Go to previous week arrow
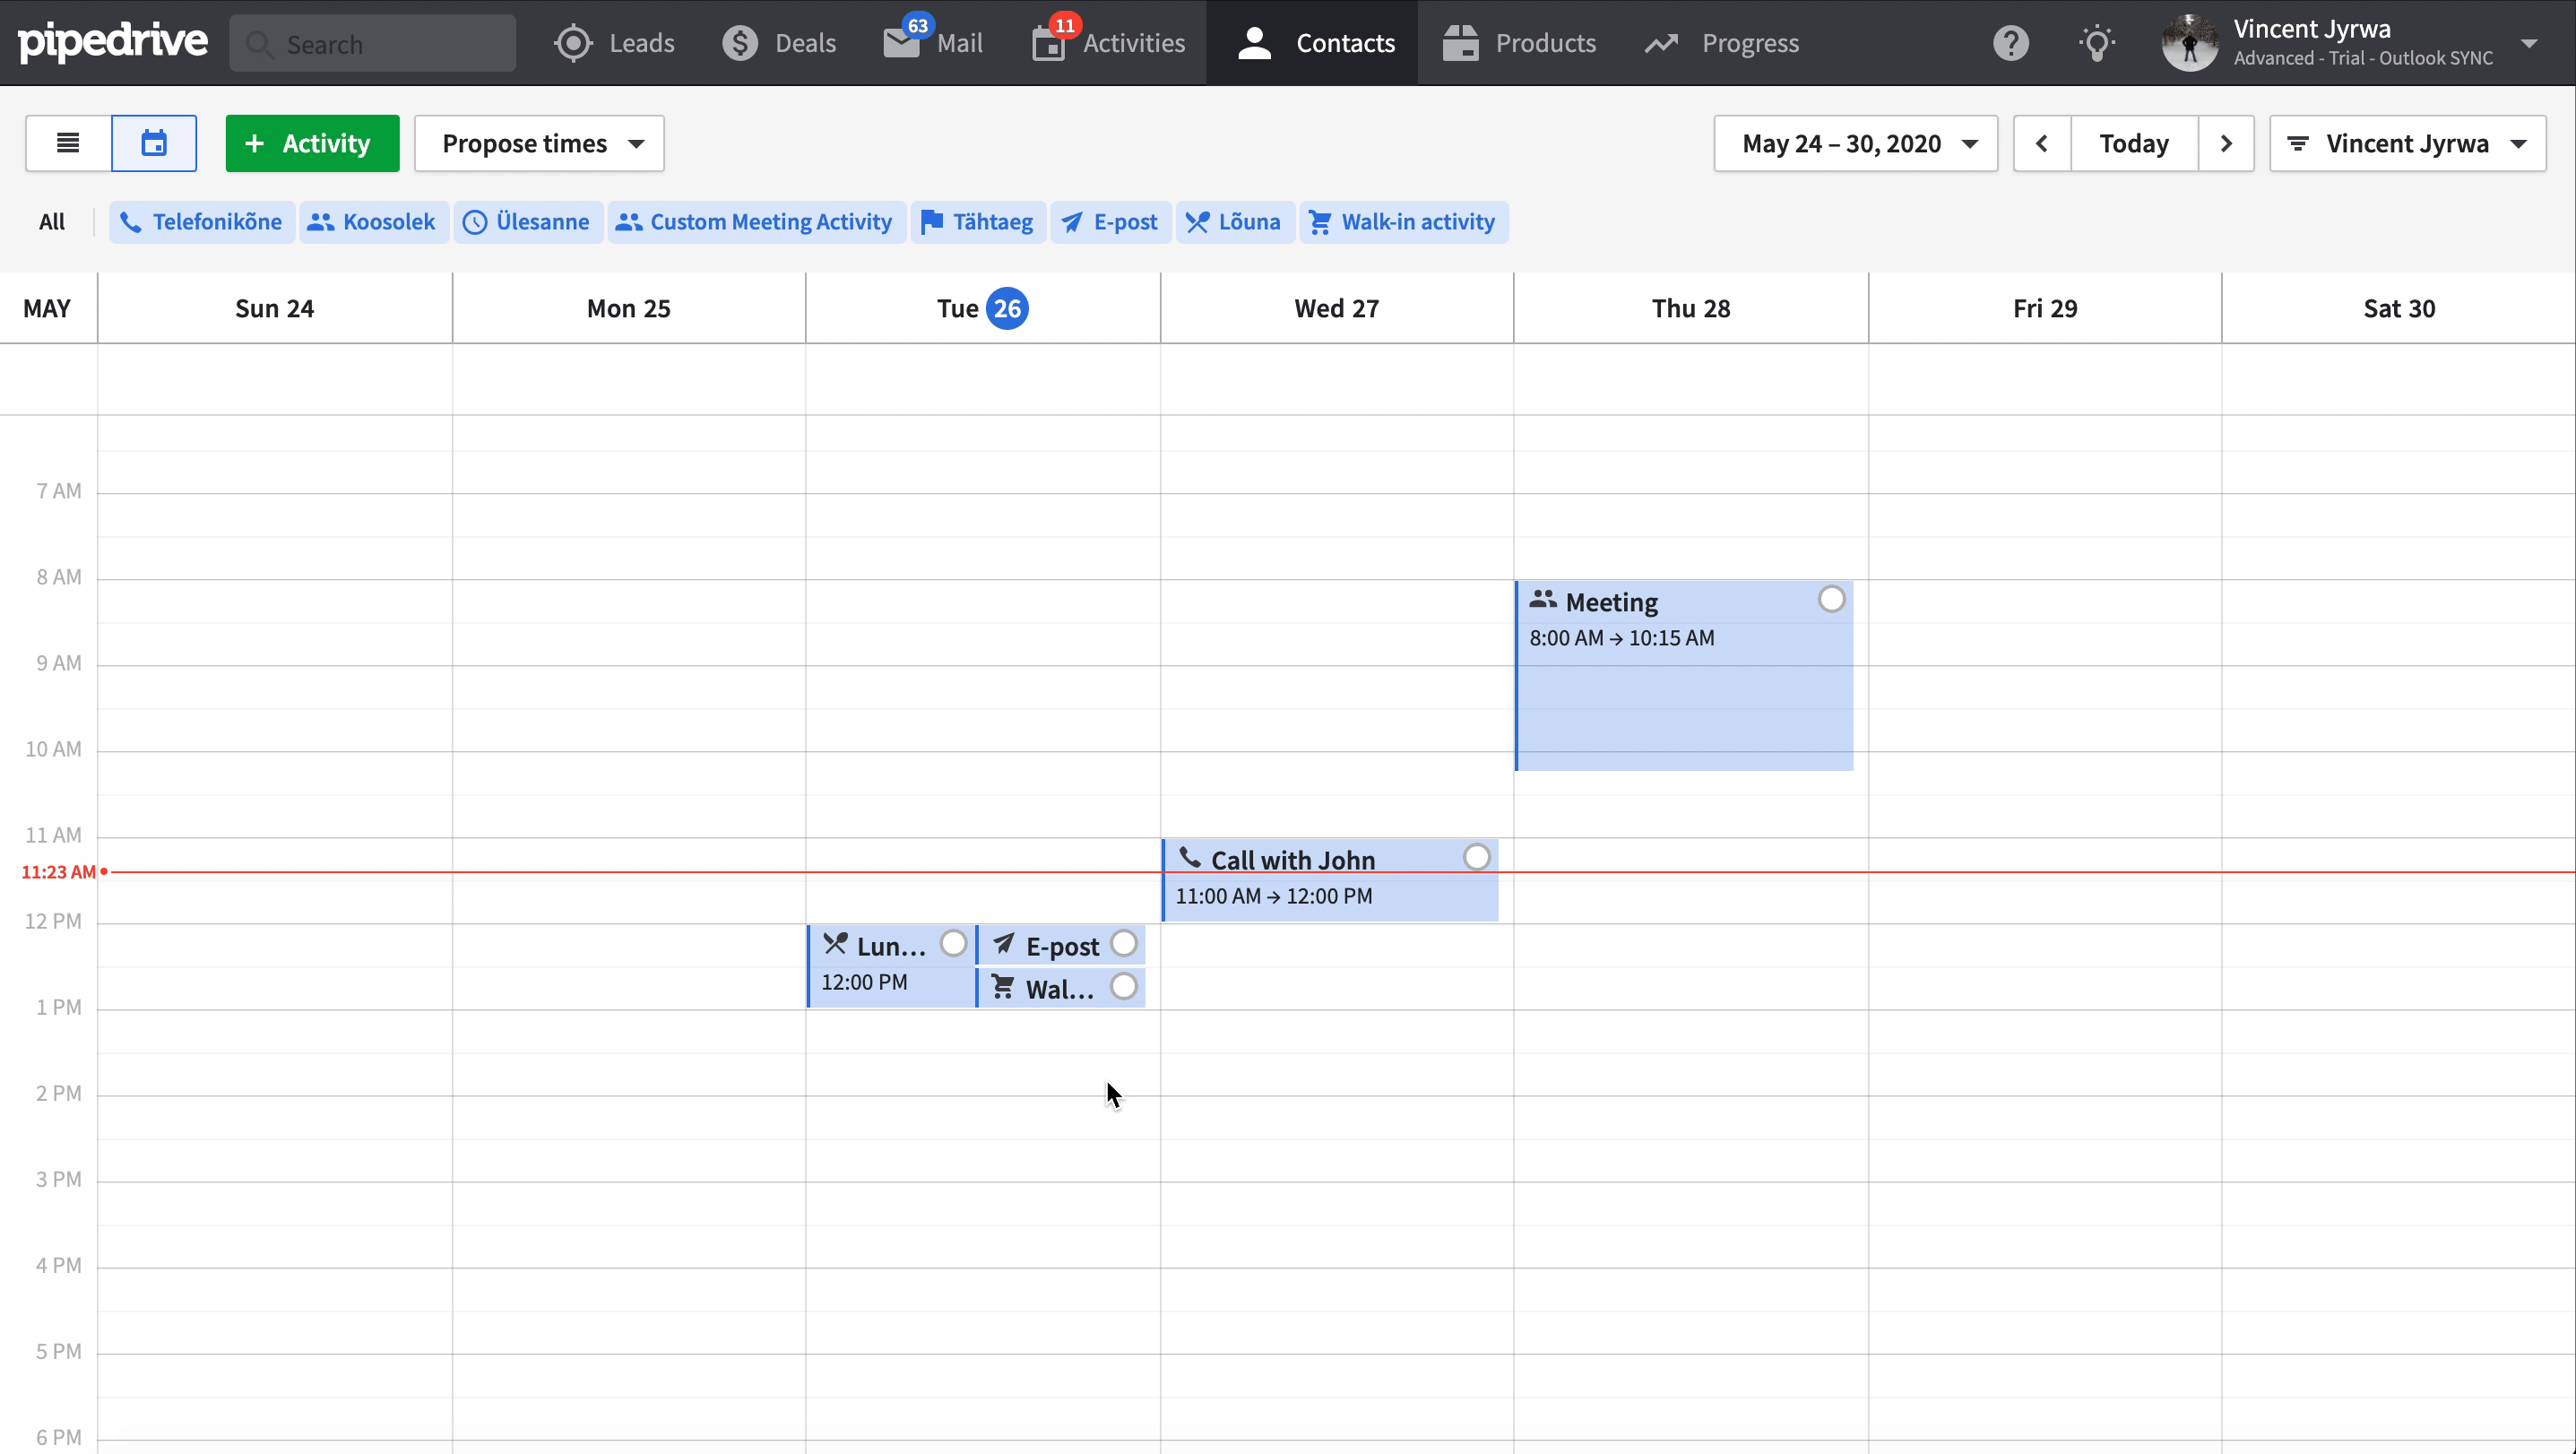2576x1454 pixels. tap(2041, 143)
